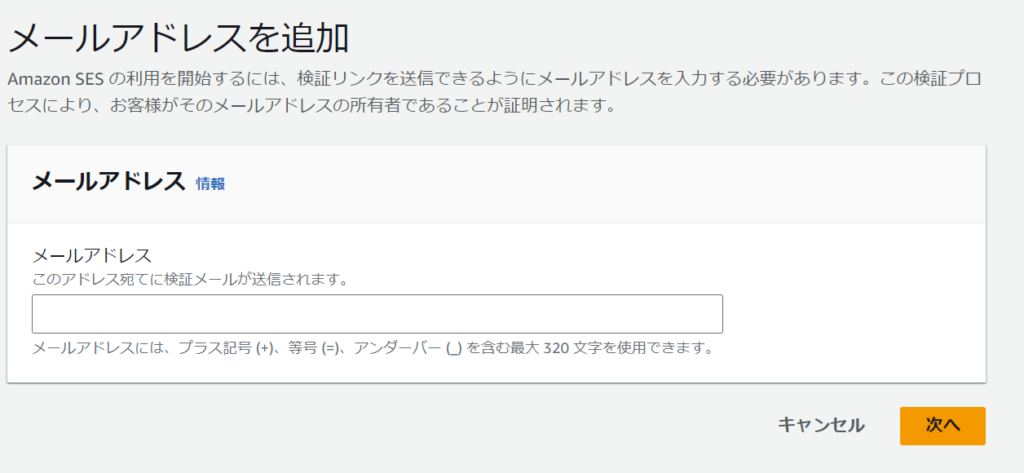Image resolution: width=1024 pixels, height=473 pixels.
Task: Click the hint このアドレス宛てに検証メールが送信されます
Action: [x=189, y=280]
